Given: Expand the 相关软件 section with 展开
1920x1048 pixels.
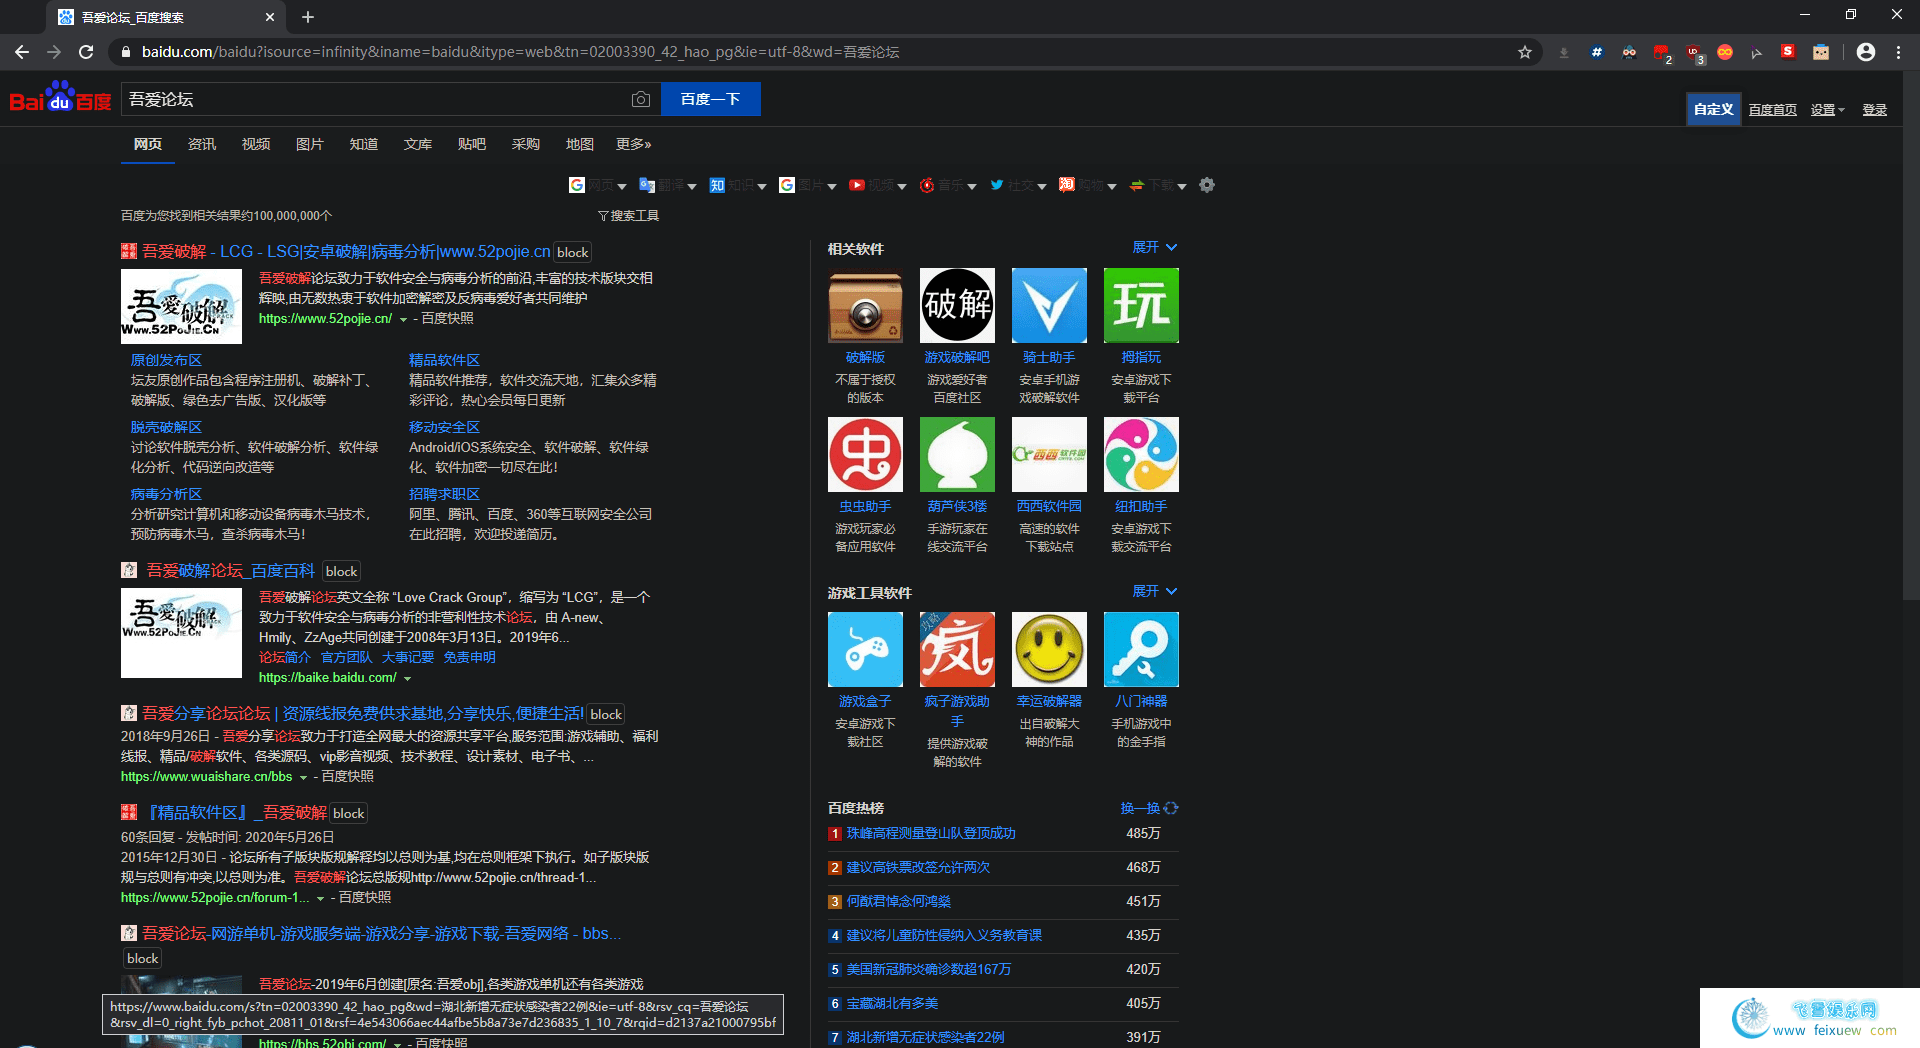Looking at the screenshot, I should [1154, 247].
